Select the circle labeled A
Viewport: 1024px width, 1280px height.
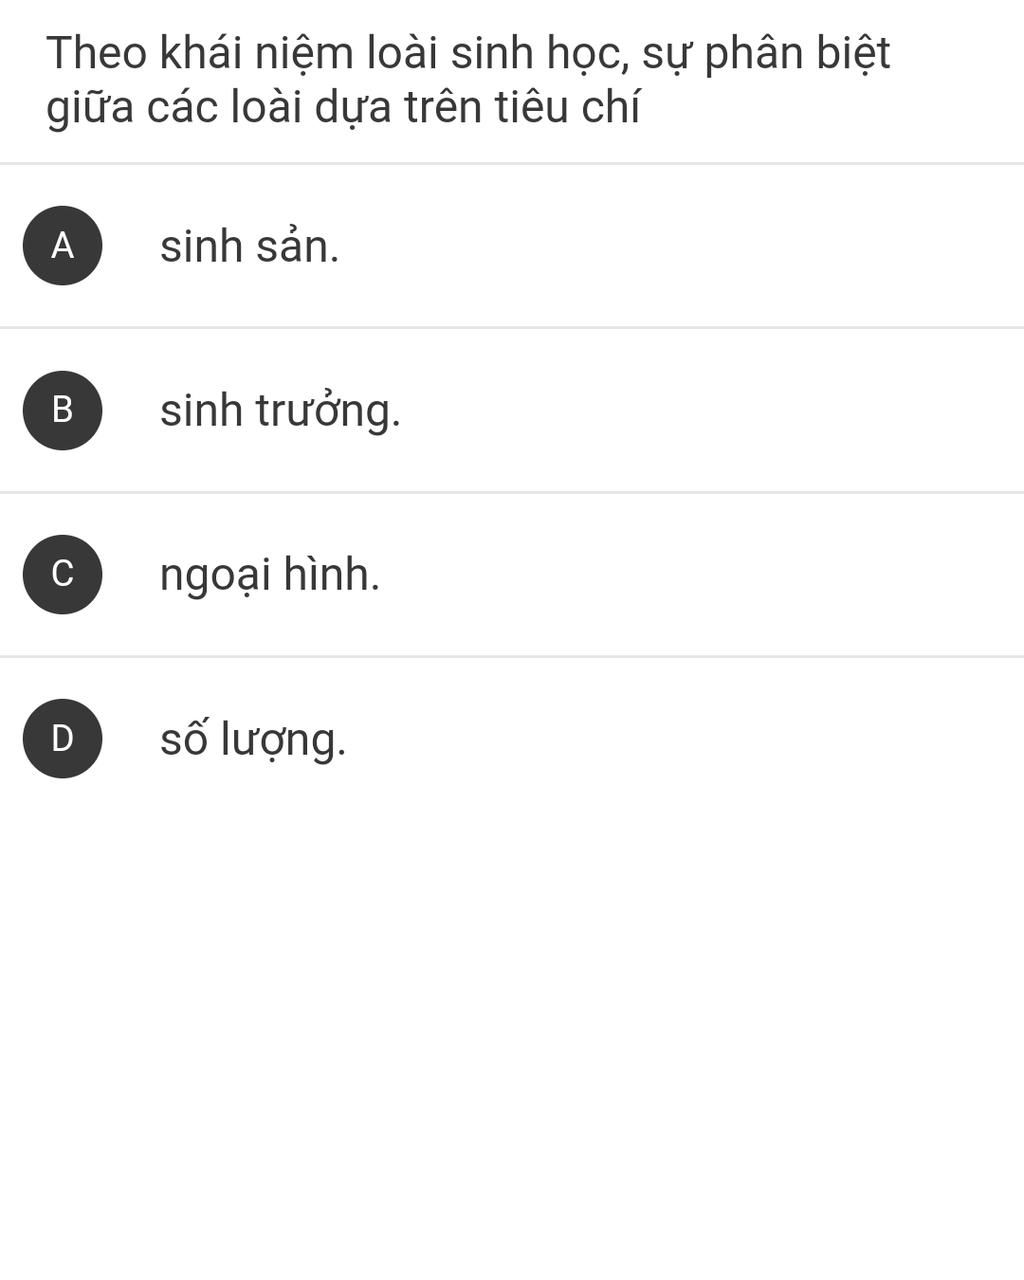point(62,245)
